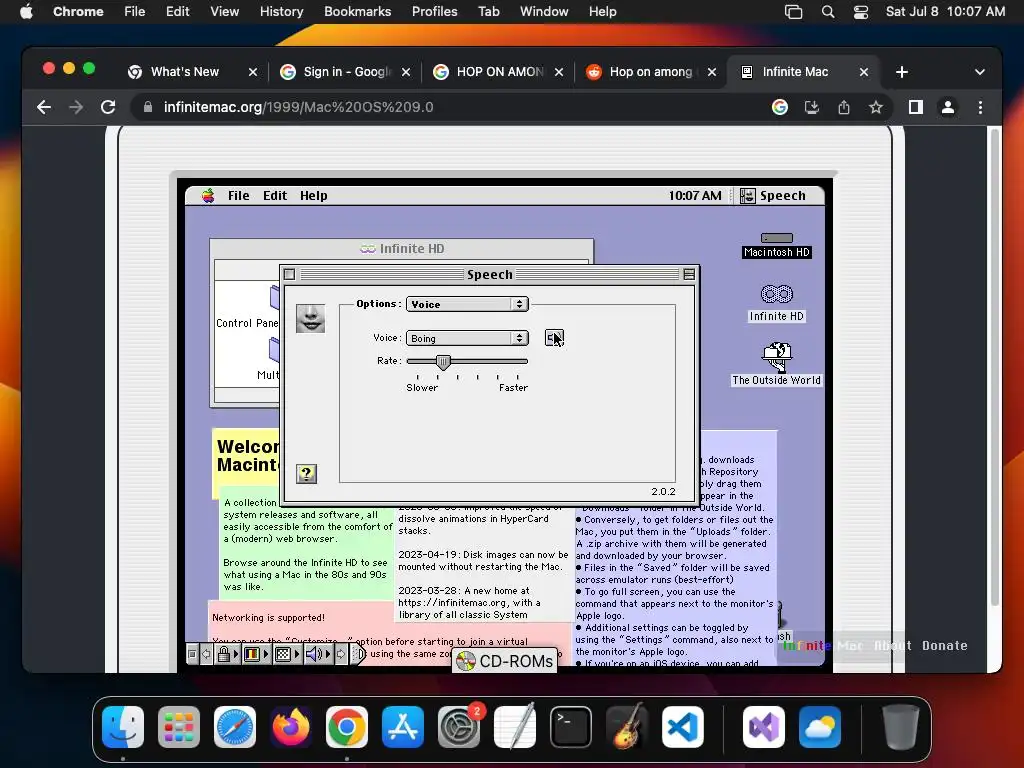Click the Chrome address bar URL
This screenshot has width=1024, height=768.
[x=298, y=107]
